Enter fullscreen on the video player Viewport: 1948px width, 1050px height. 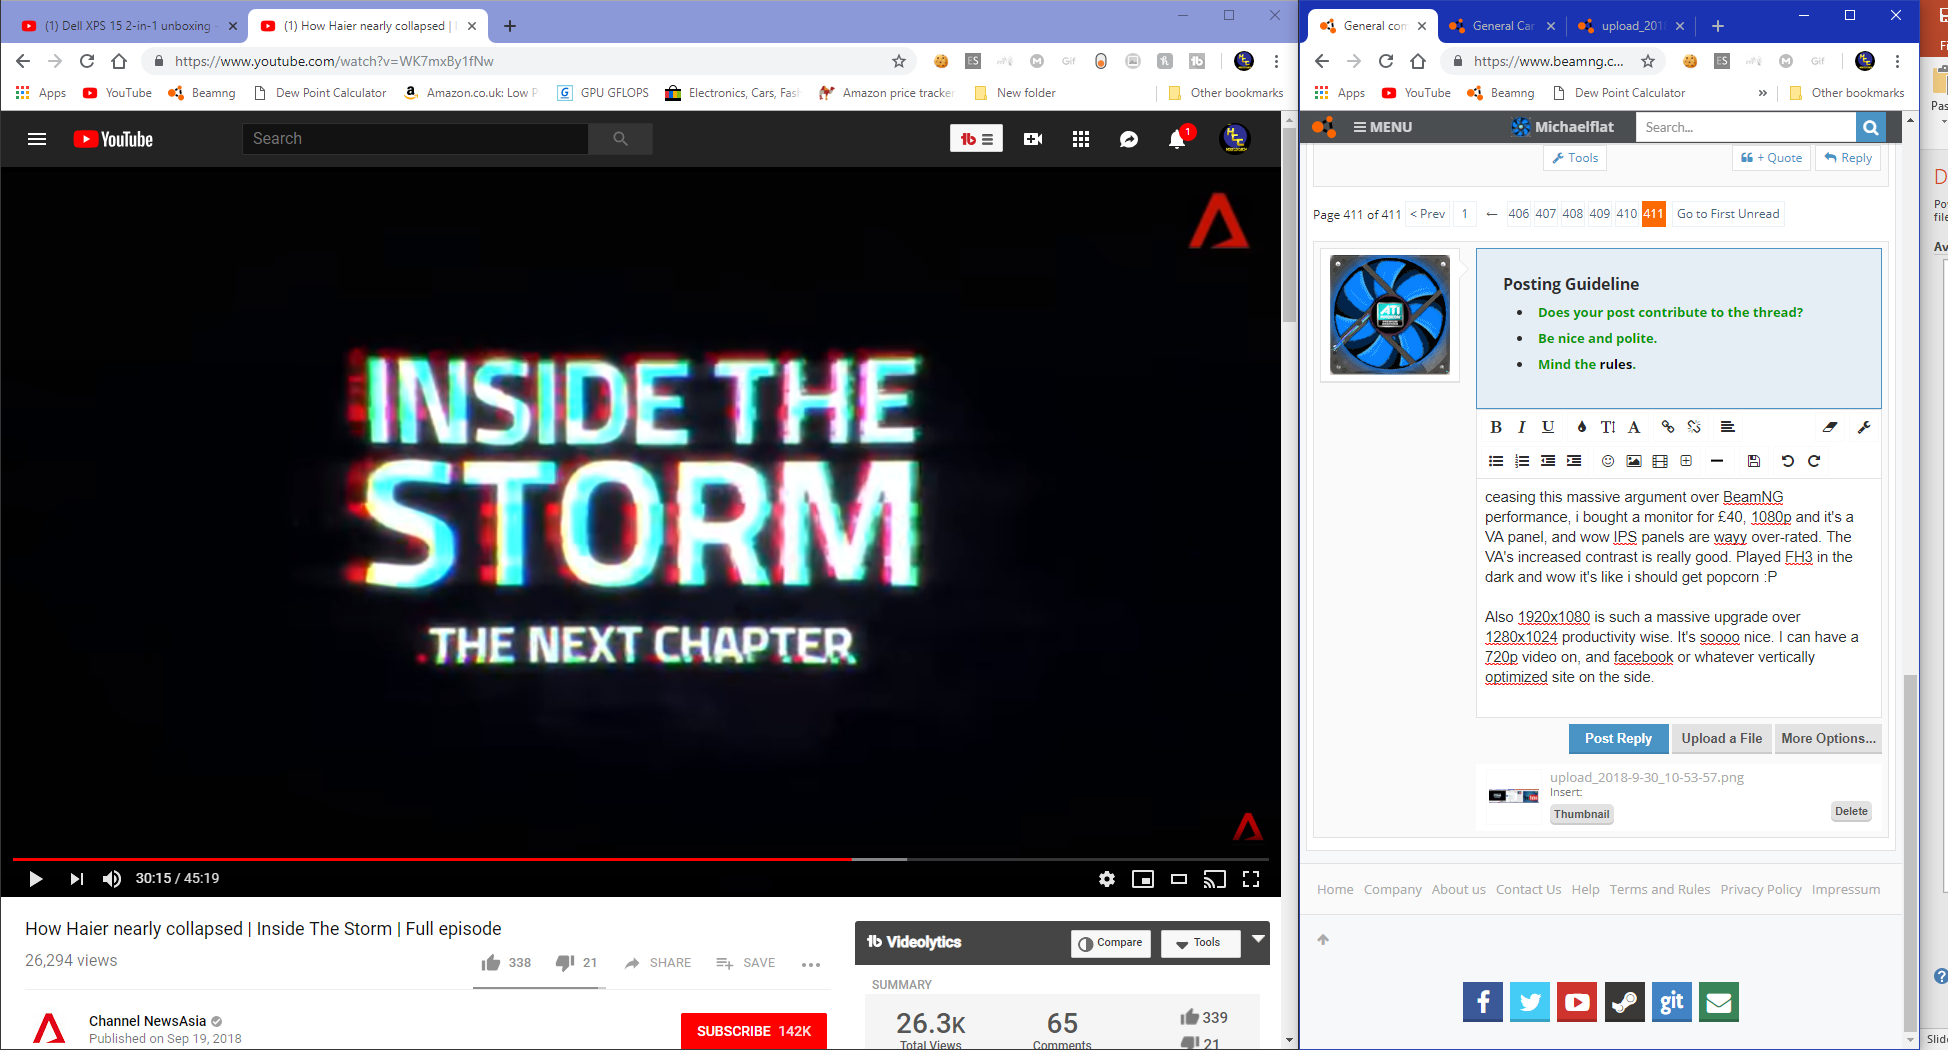tap(1251, 879)
